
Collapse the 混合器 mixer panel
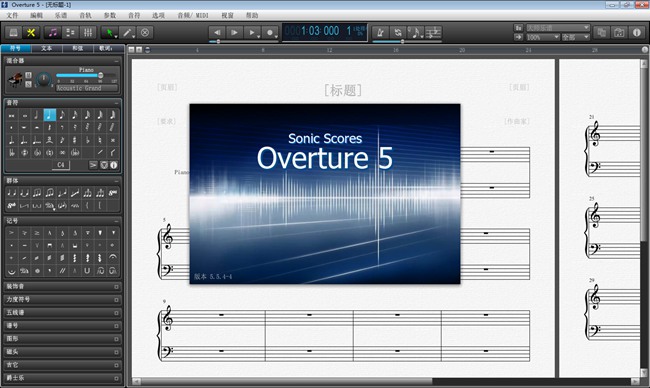(x=116, y=61)
